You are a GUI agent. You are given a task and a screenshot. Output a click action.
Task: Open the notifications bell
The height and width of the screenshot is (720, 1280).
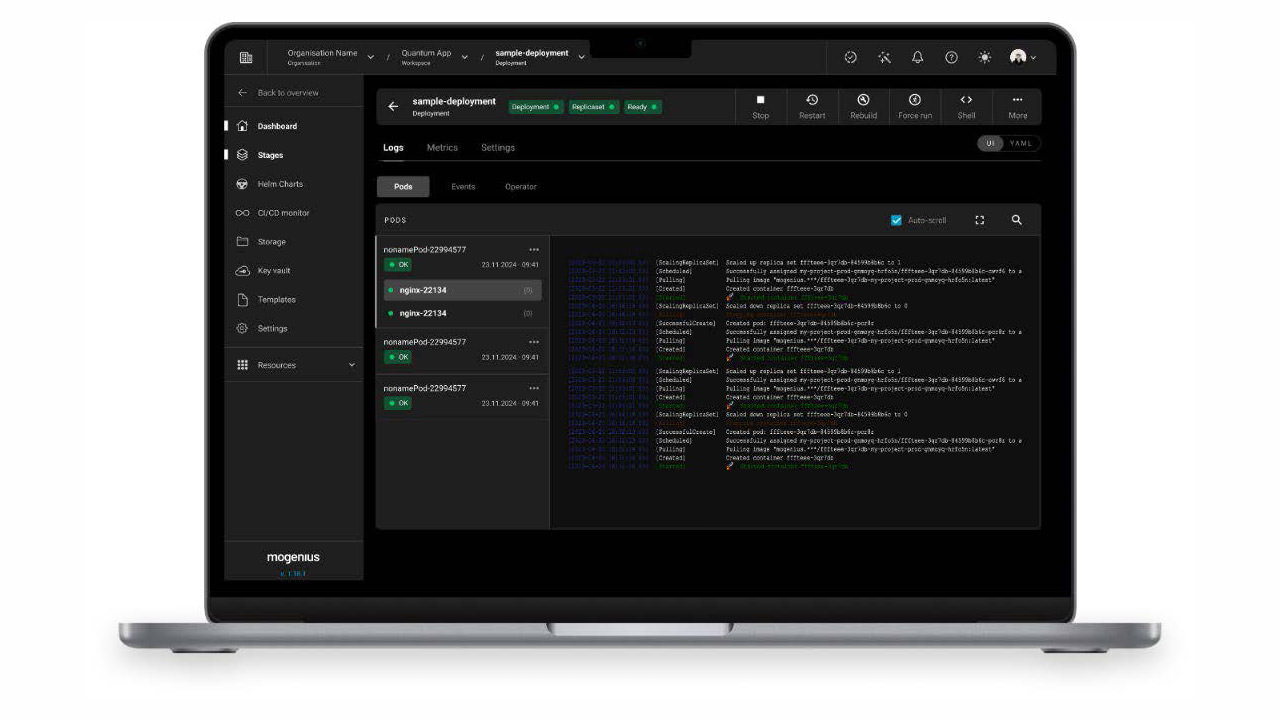click(x=917, y=57)
